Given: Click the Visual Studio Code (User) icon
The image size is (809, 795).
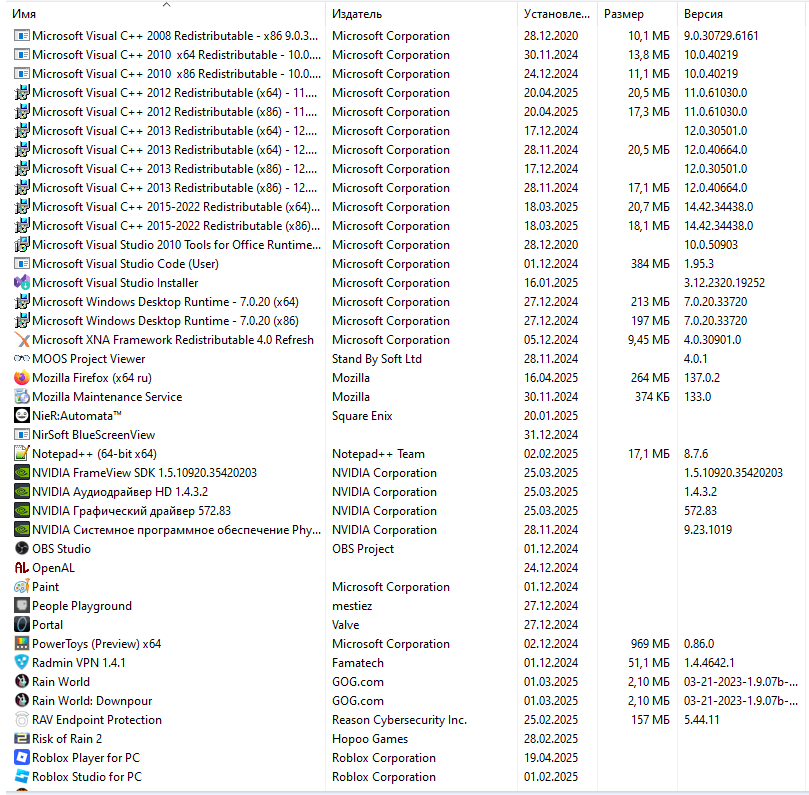Looking at the screenshot, I should (22, 264).
